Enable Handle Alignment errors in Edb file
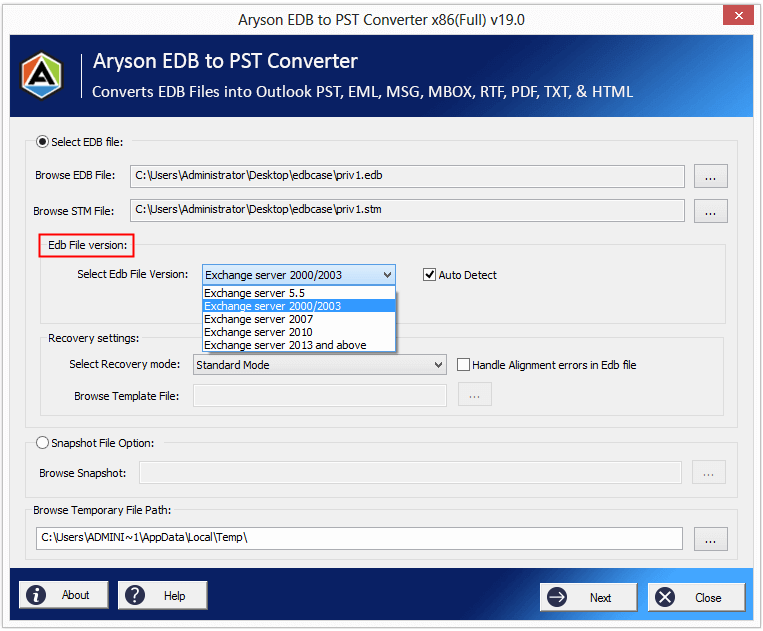The height and width of the screenshot is (631, 763). [x=463, y=365]
